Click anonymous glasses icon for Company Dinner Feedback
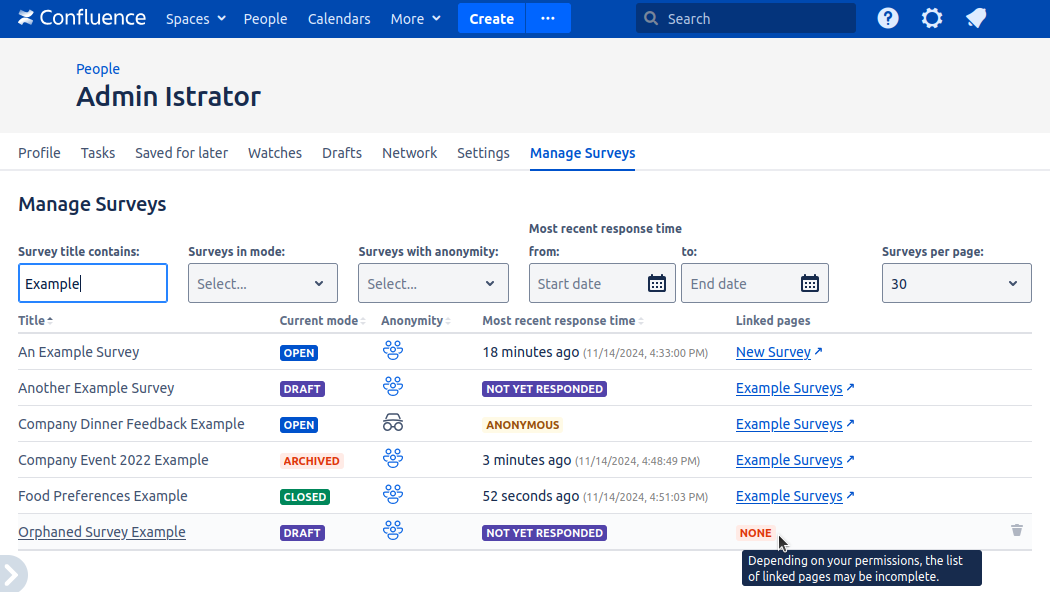Viewport: 1050px width, 592px height. pyautogui.click(x=393, y=423)
